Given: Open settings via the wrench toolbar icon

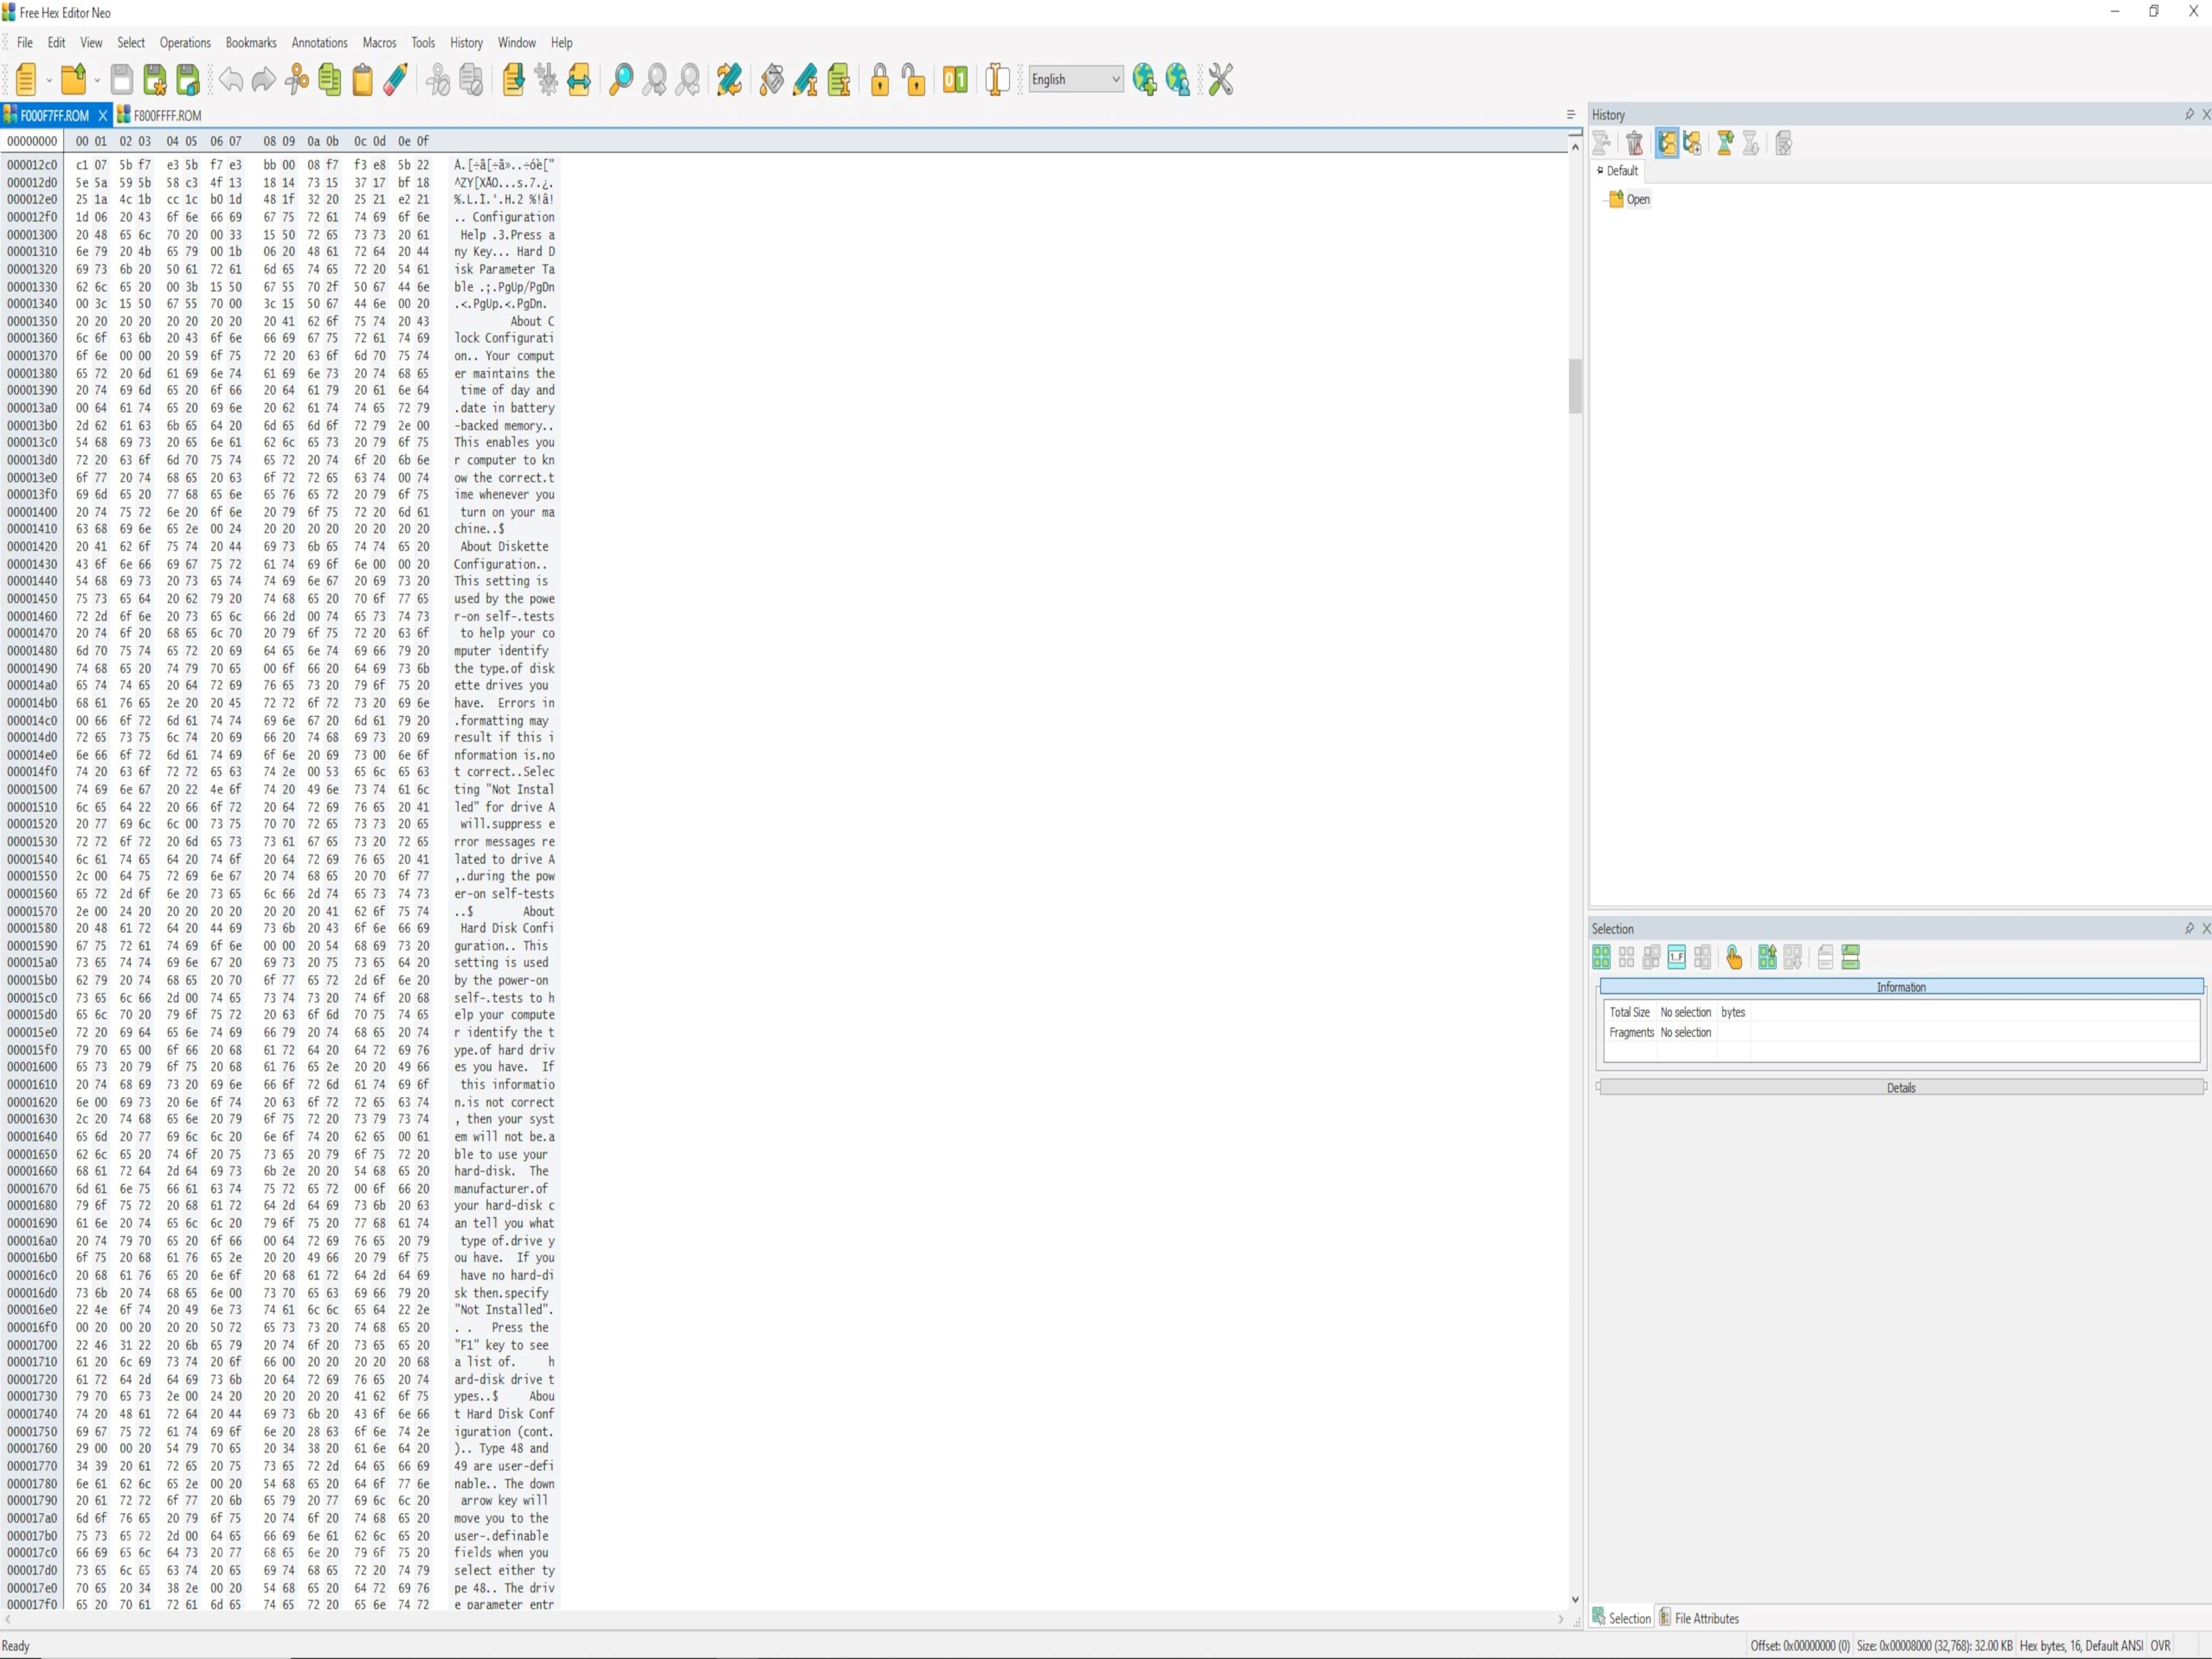Looking at the screenshot, I should point(1221,79).
